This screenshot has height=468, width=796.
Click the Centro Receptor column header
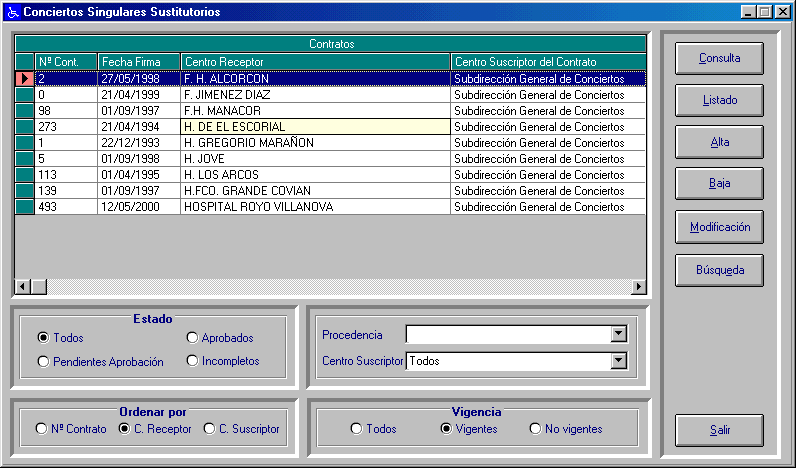click(x=315, y=62)
